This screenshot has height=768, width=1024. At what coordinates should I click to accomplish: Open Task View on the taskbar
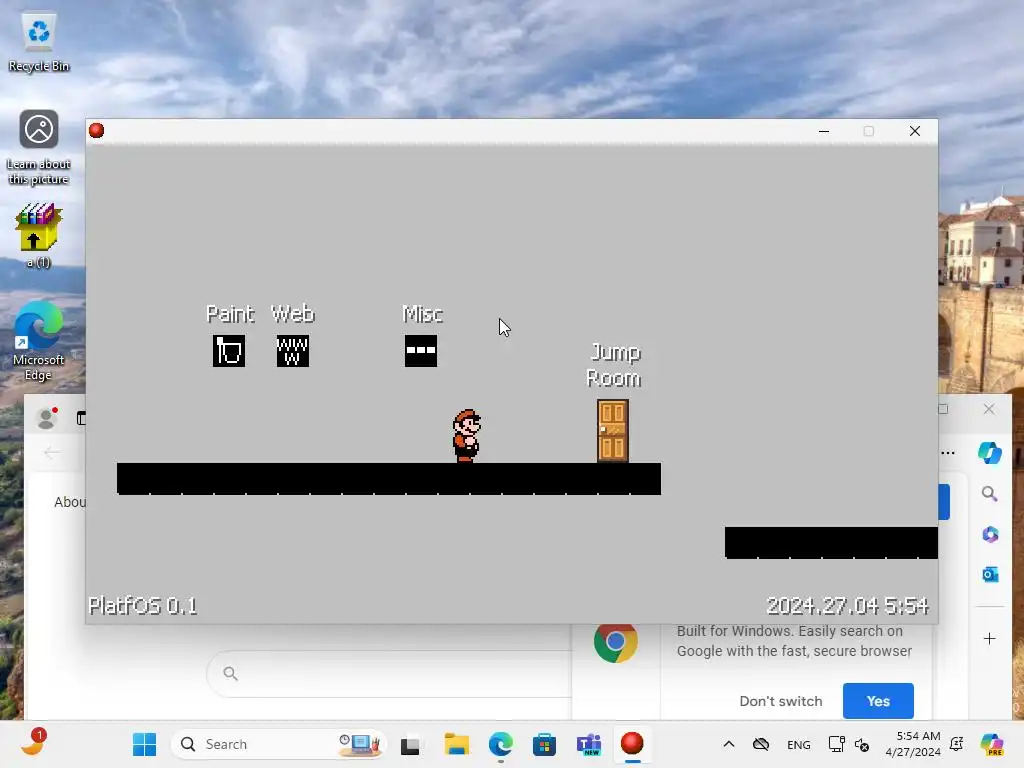[410, 744]
